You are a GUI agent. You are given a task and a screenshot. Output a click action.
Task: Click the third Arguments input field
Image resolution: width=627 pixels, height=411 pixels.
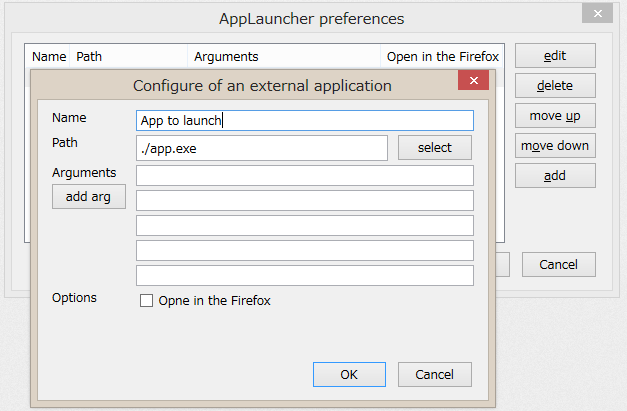click(305, 225)
